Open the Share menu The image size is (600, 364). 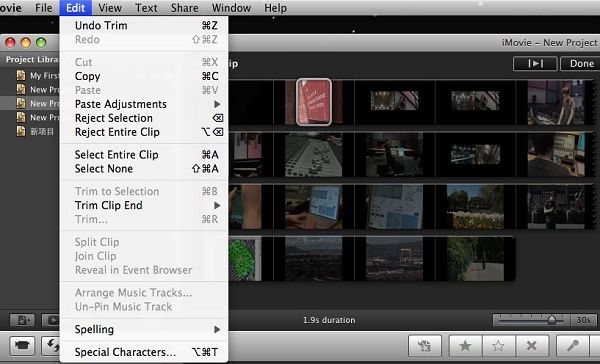click(184, 8)
